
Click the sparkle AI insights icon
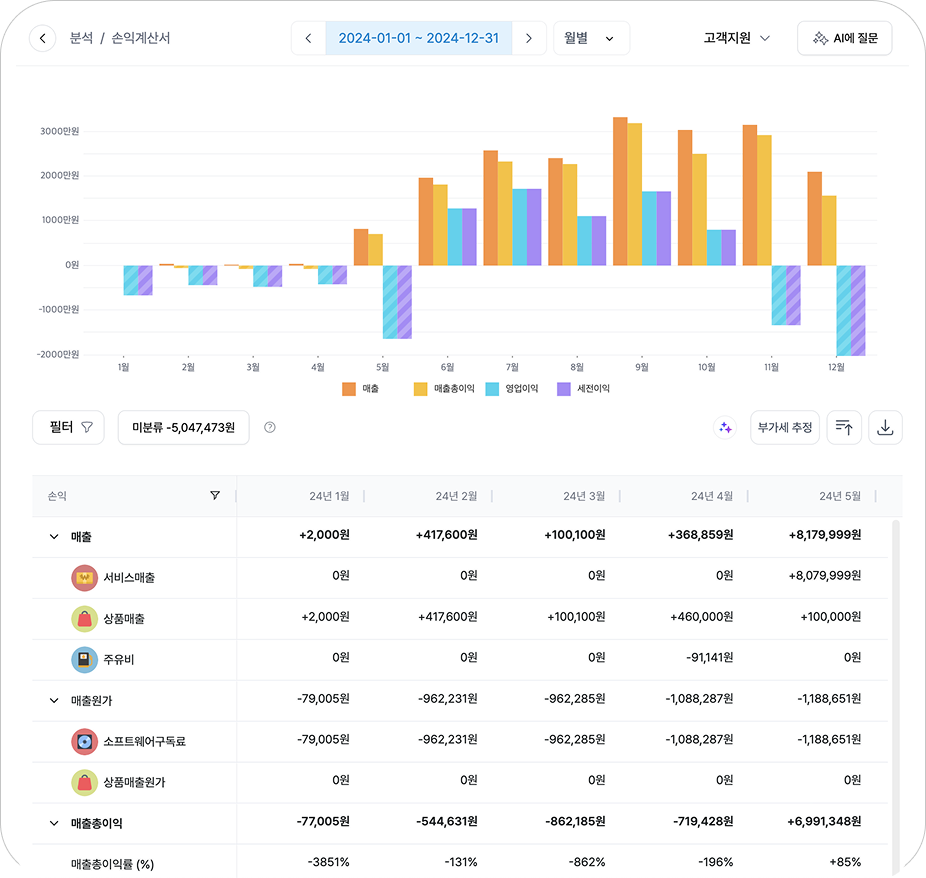726,428
